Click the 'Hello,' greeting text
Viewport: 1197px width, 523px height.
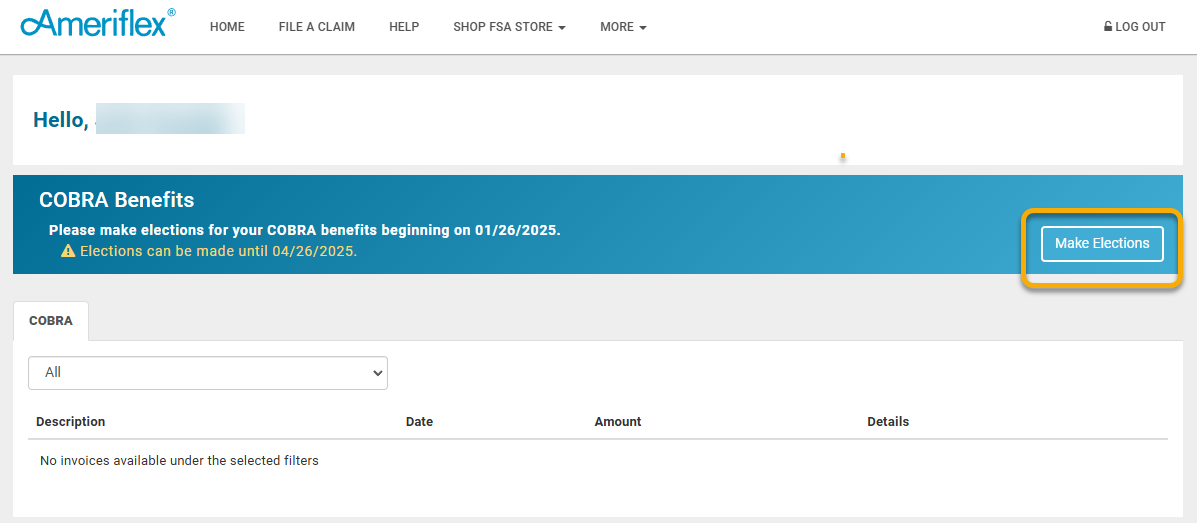click(61, 120)
